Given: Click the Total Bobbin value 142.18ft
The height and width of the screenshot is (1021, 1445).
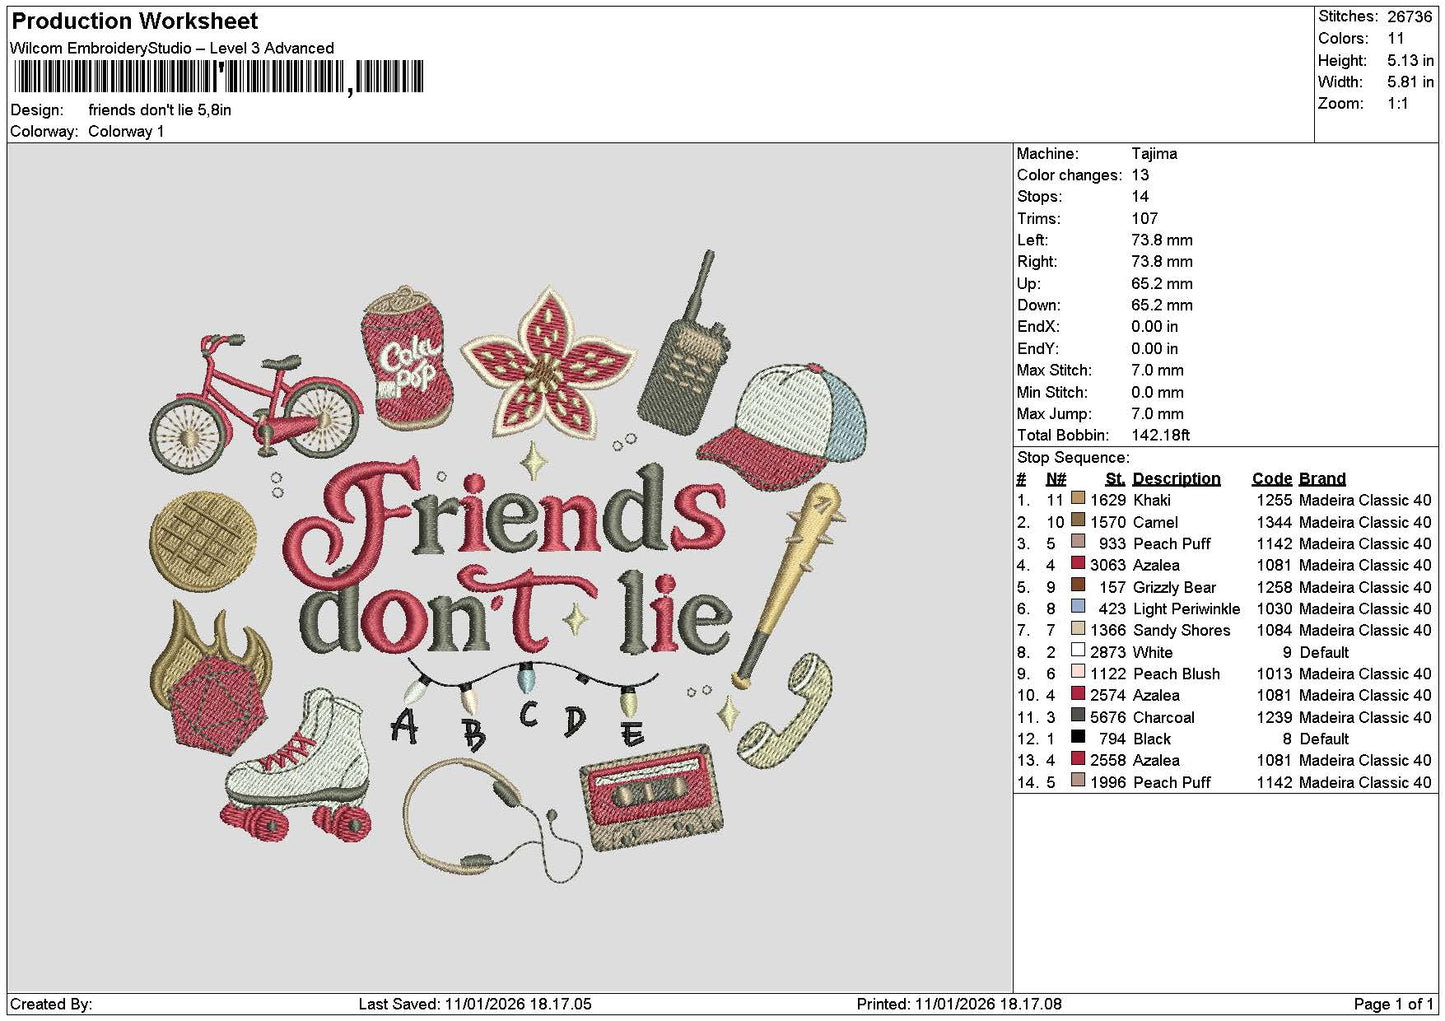Looking at the screenshot, I should 1161,435.
